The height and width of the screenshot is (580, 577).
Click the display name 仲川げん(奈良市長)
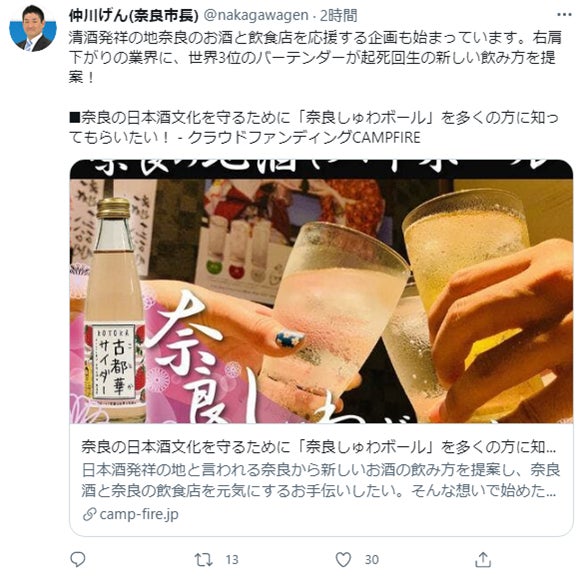point(134,16)
